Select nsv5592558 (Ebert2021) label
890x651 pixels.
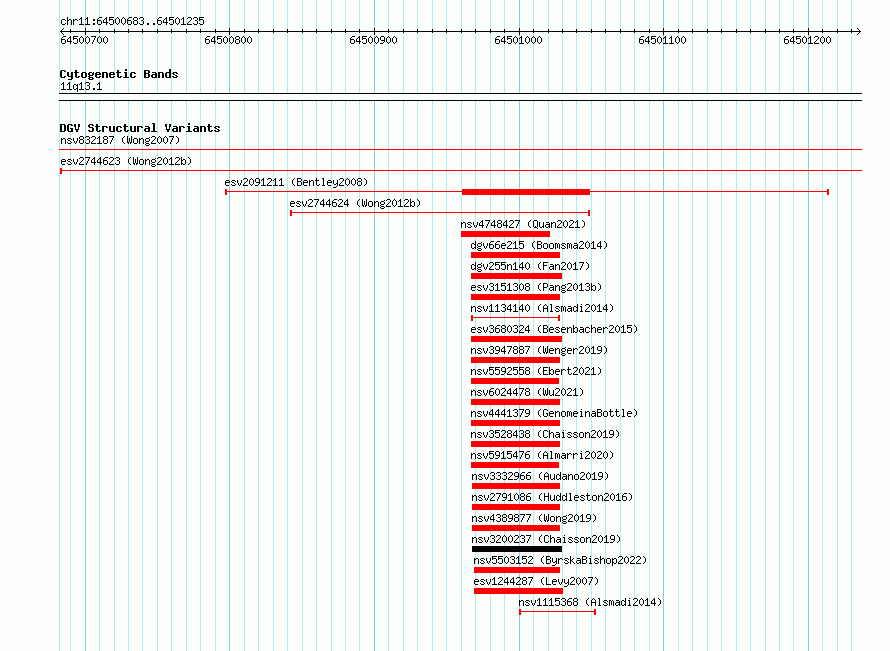click(536, 371)
